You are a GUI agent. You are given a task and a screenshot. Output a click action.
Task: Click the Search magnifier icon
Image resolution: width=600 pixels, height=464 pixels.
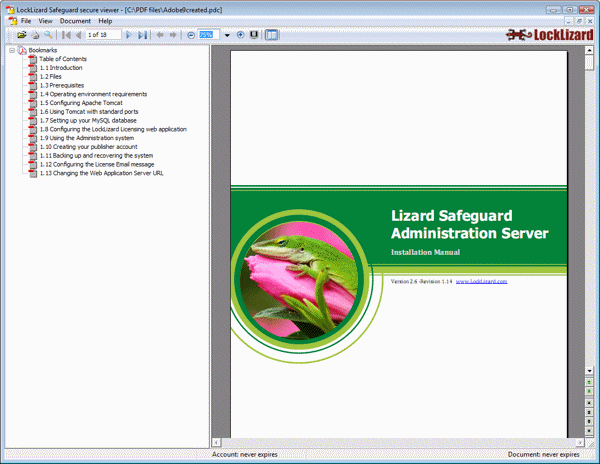pos(47,35)
